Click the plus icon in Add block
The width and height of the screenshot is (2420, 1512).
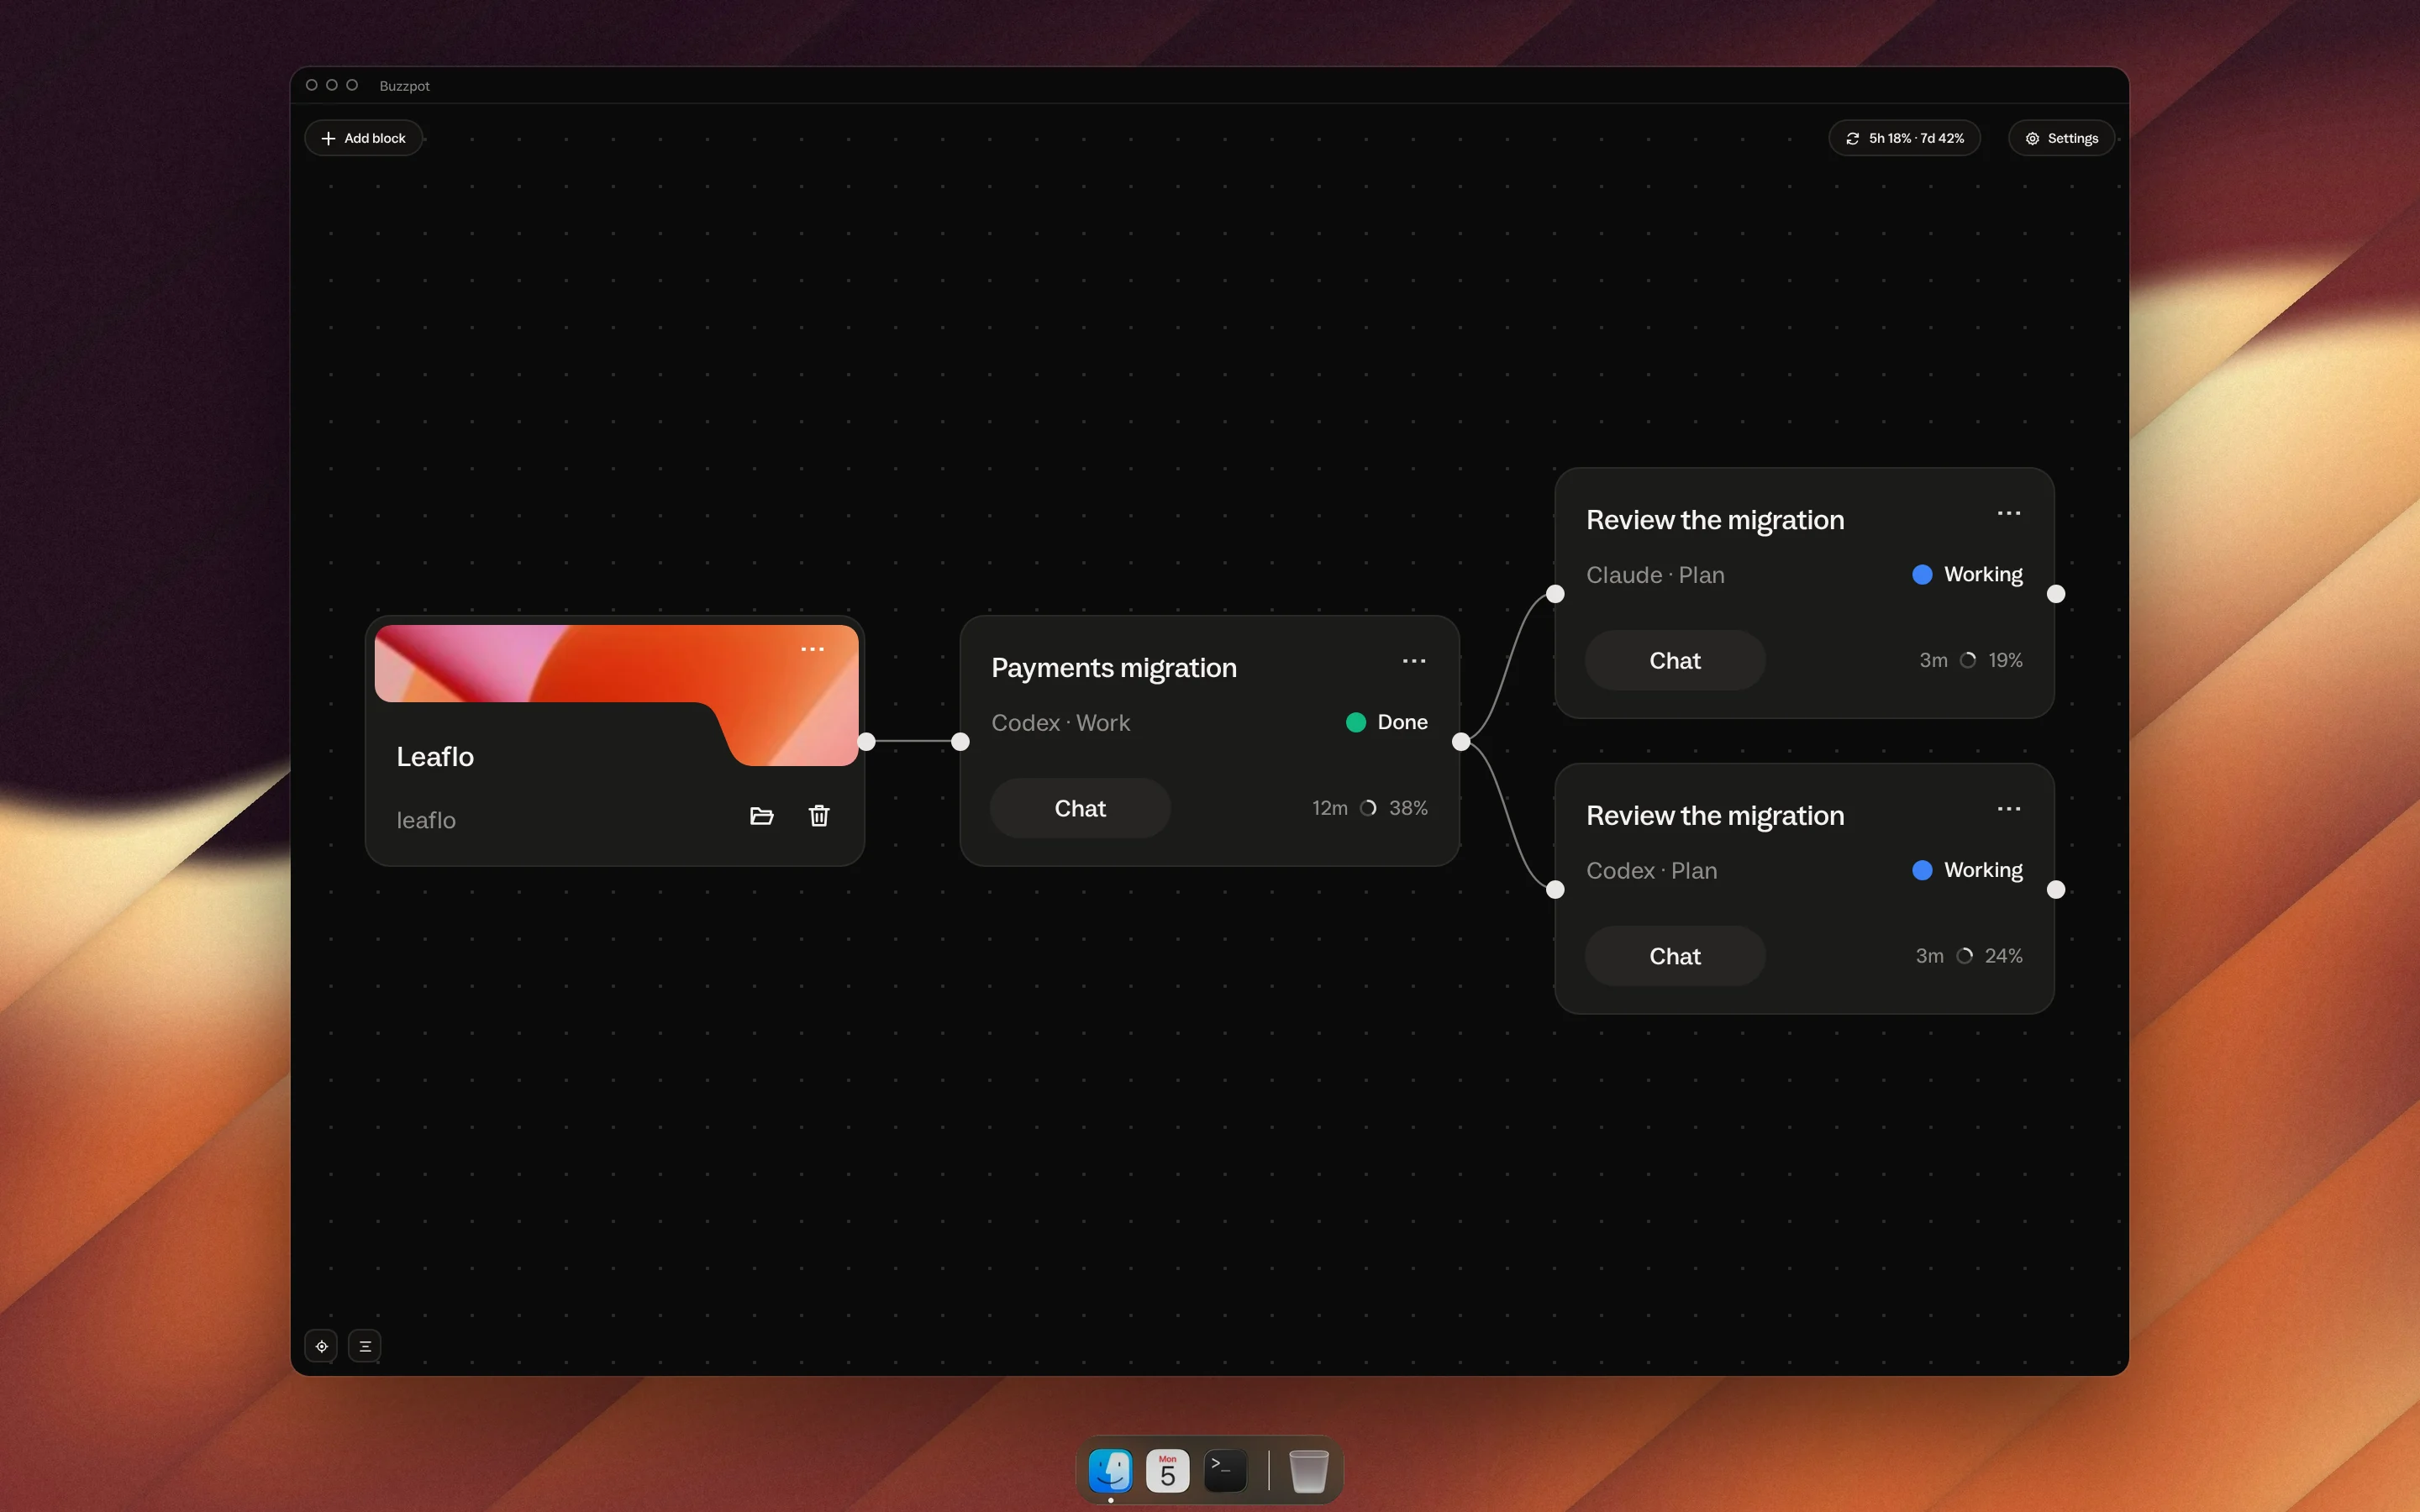coord(328,138)
